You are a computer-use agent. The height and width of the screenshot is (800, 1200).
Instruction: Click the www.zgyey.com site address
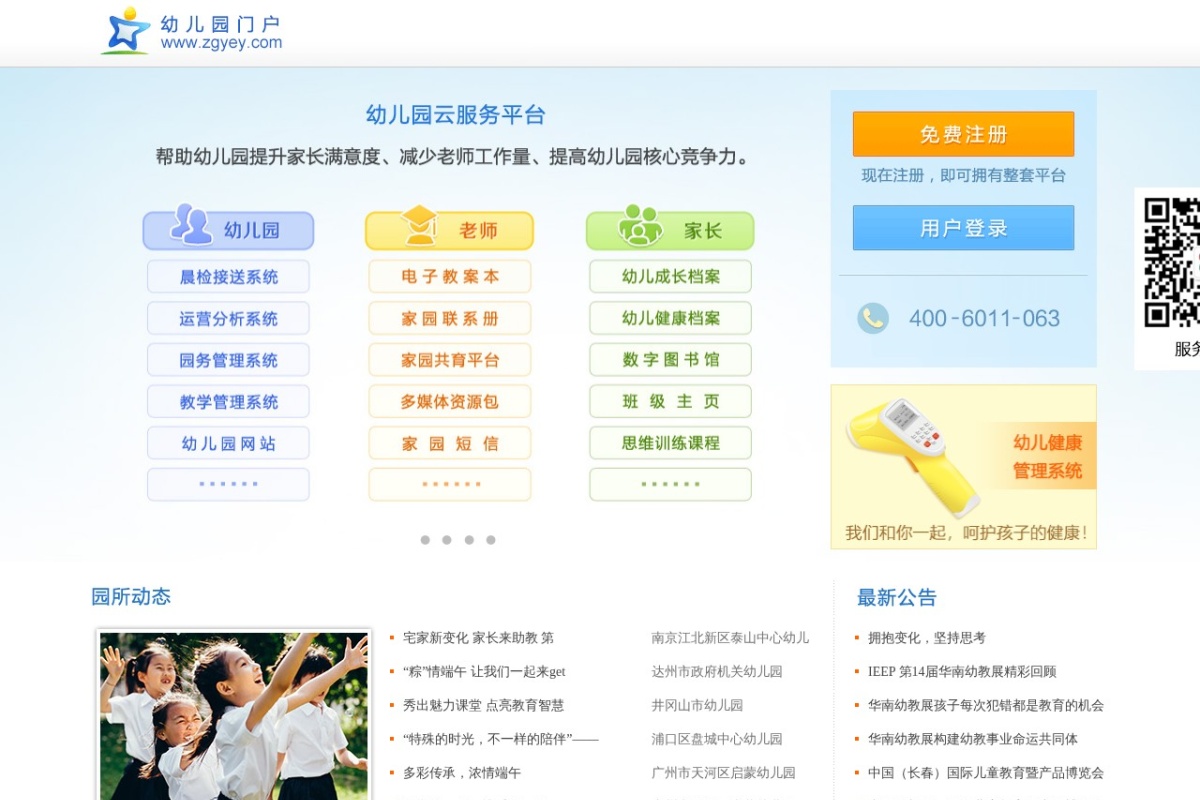pyautogui.click(x=221, y=43)
